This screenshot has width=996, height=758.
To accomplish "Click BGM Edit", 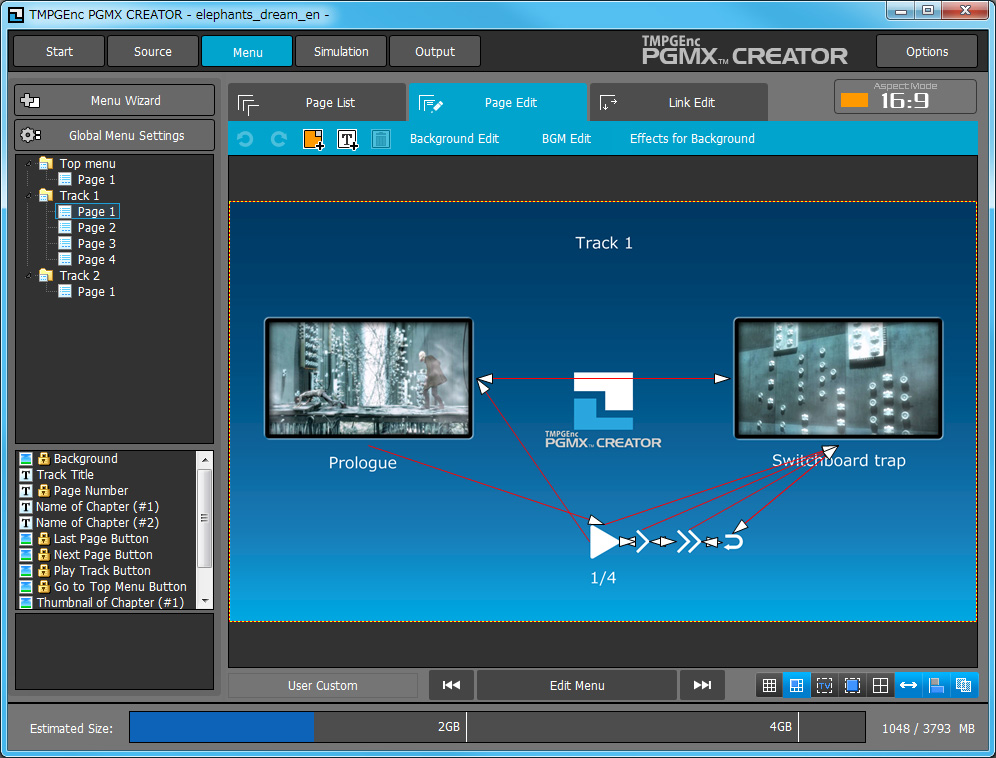I will tap(566, 139).
